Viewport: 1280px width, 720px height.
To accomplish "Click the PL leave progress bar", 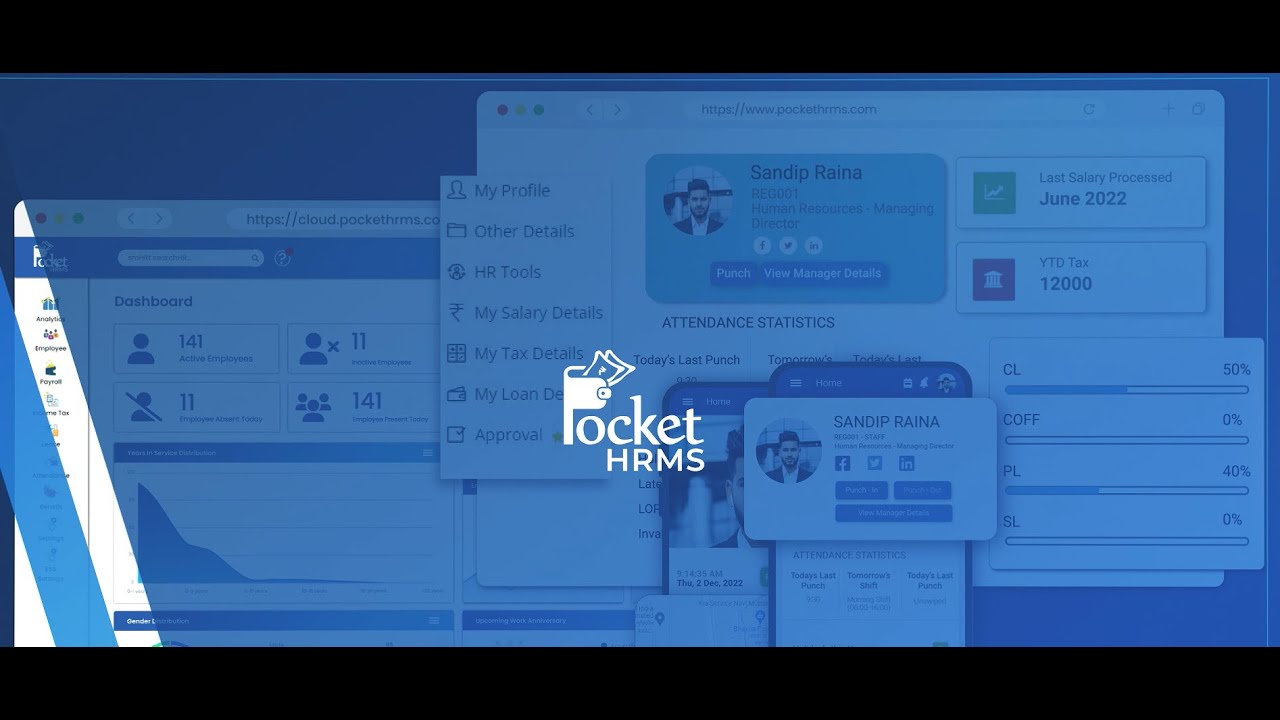I will [x=1126, y=491].
